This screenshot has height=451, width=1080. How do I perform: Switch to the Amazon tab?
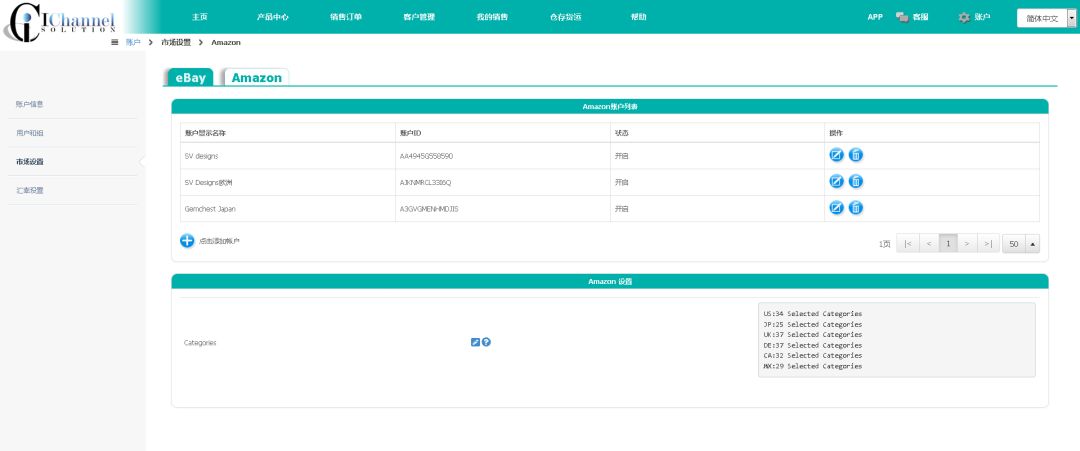click(x=256, y=78)
